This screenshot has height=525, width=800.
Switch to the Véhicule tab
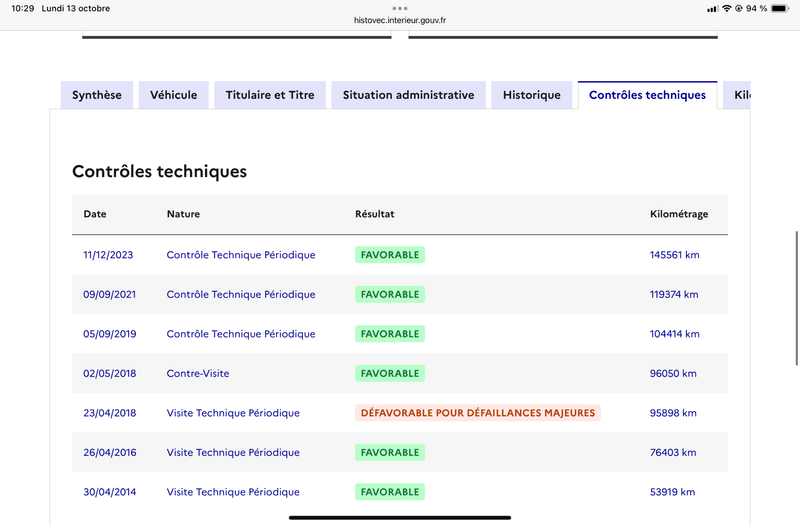click(x=174, y=95)
